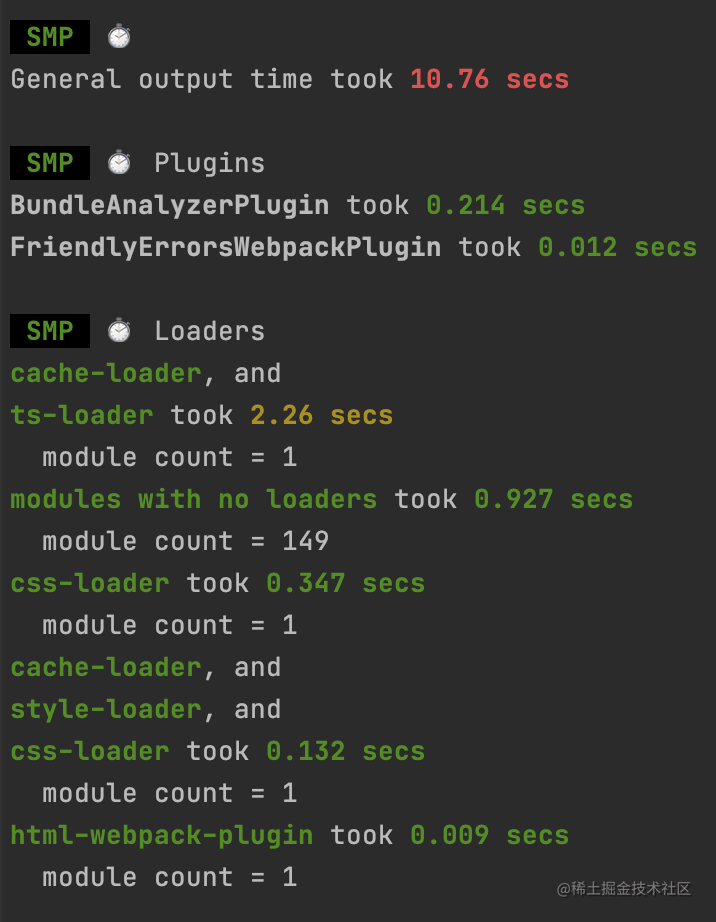This screenshot has width=716, height=922.
Task: Click the red 10.76 secs value
Action: coord(490,79)
